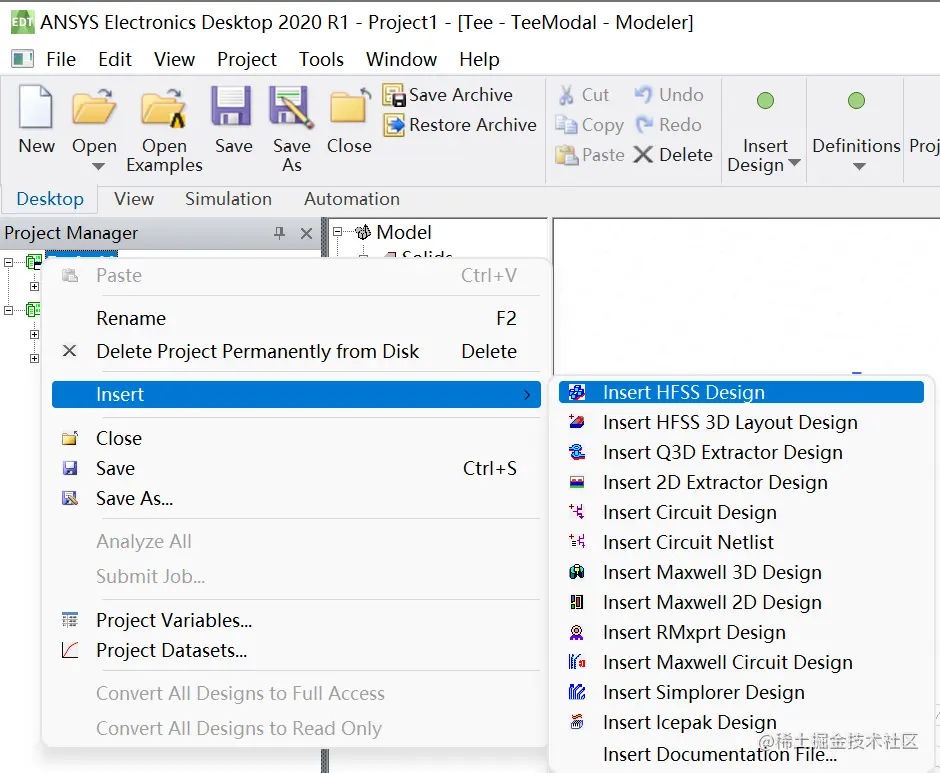
Task: Open the Open Examples folder icon
Action: (164, 108)
